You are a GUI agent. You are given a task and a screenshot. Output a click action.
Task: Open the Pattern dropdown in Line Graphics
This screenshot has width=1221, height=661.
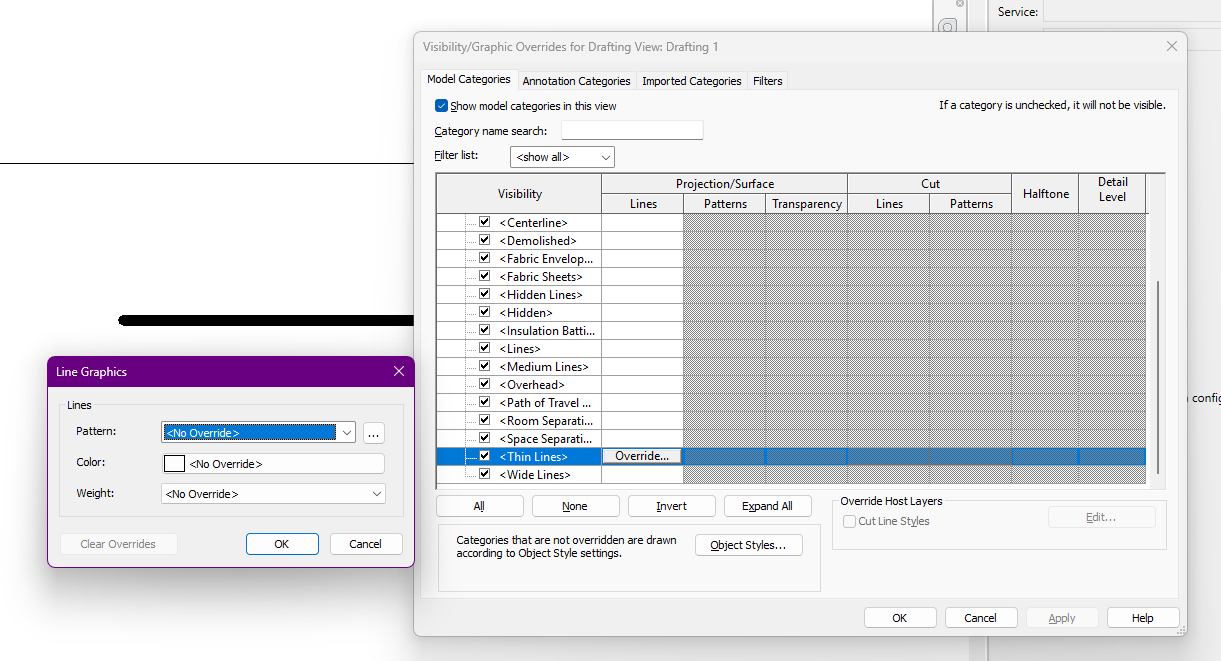[258, 433]
